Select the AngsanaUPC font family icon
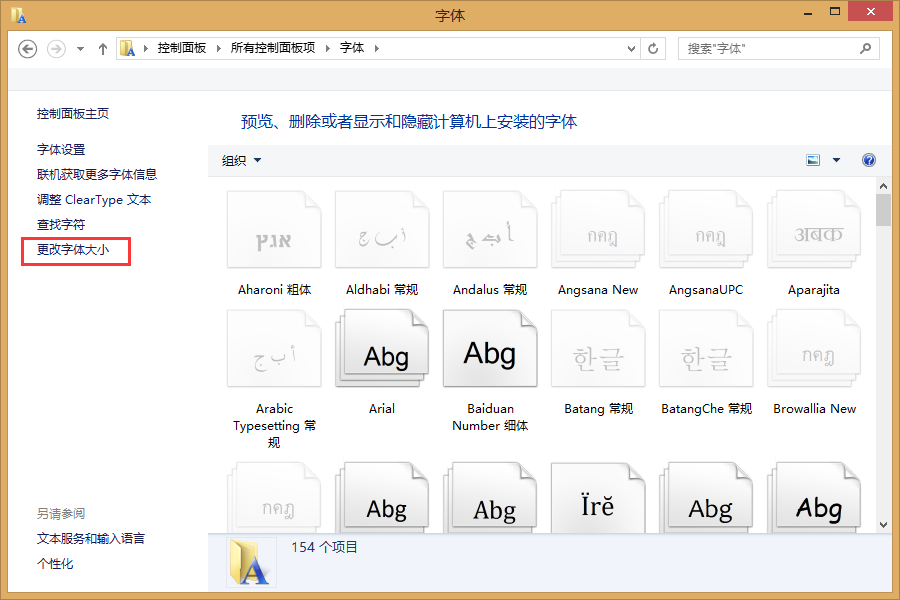The width and height of the screenshot is (900, 600). click(x=705, y=230)
